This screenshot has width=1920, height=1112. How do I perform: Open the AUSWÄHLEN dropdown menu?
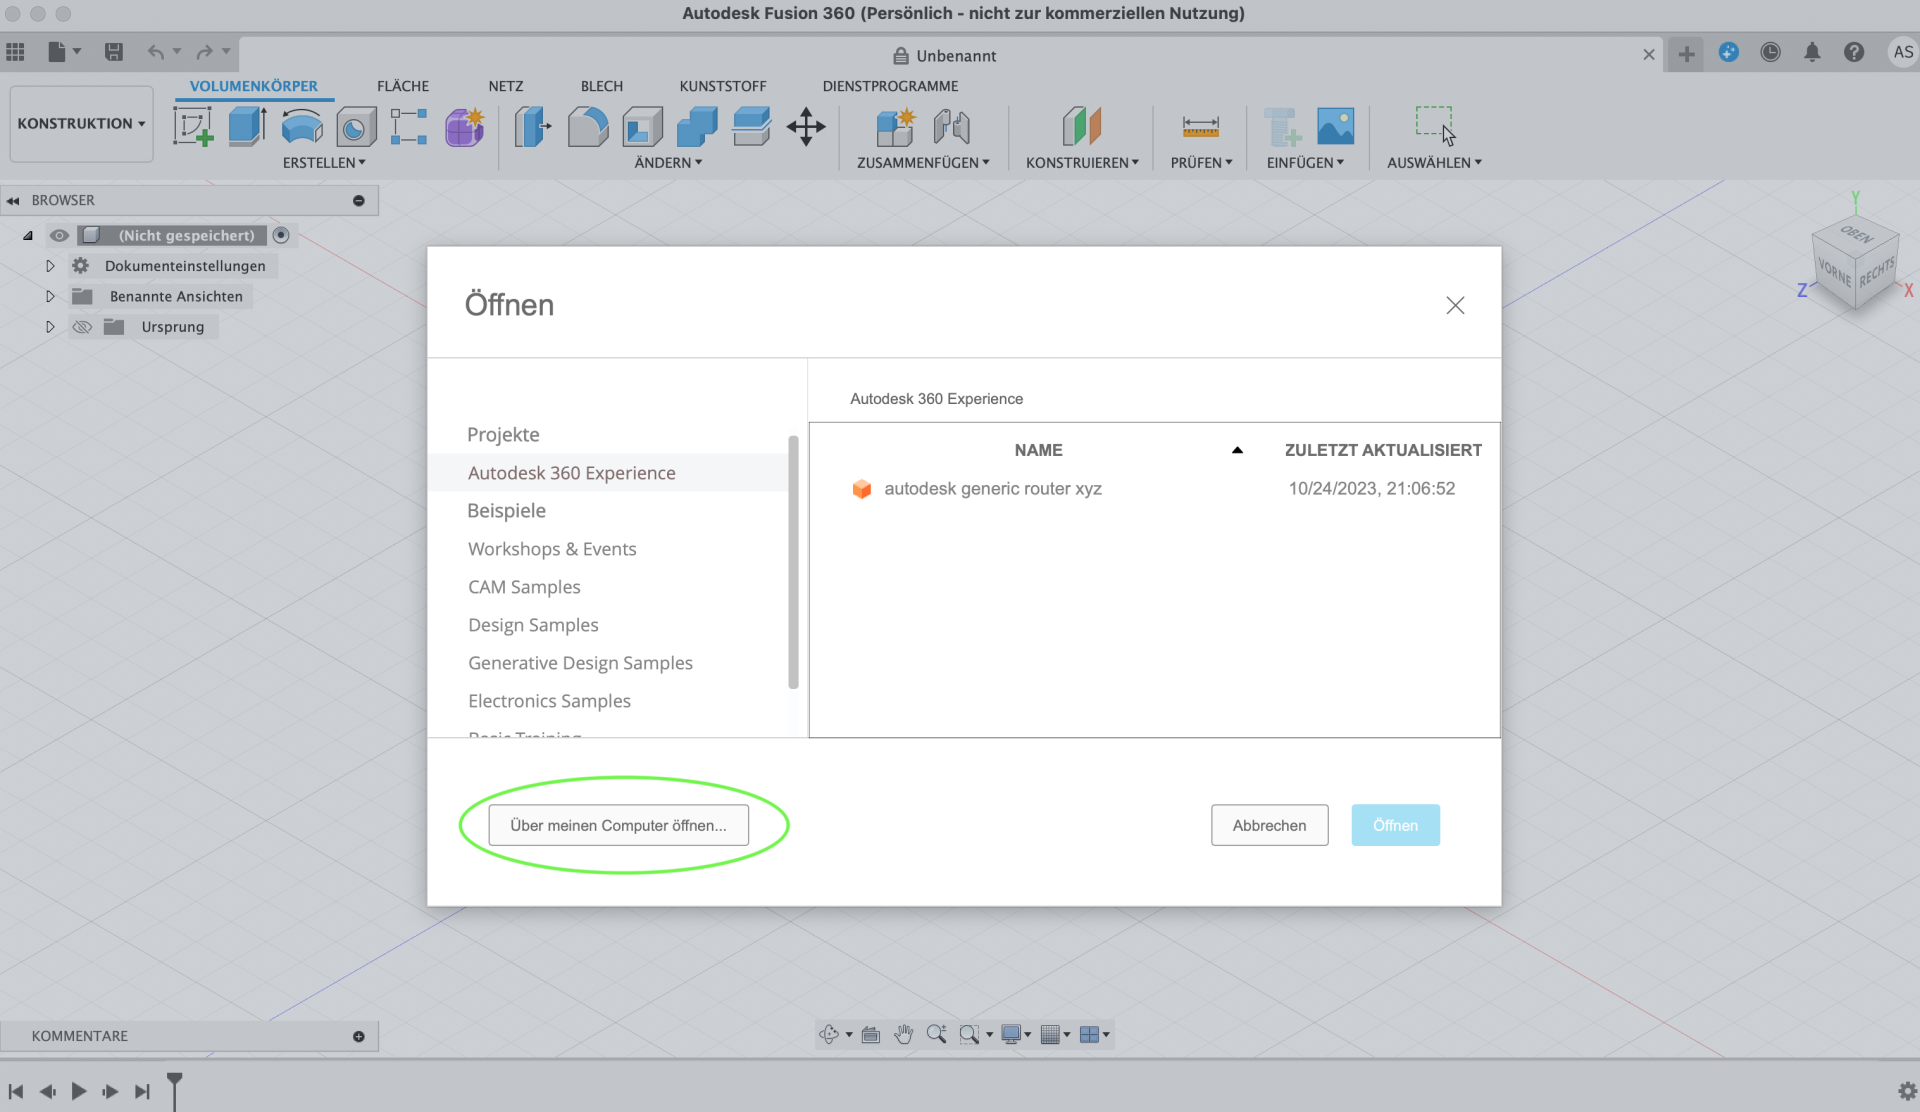click(x=1434, y=162)
